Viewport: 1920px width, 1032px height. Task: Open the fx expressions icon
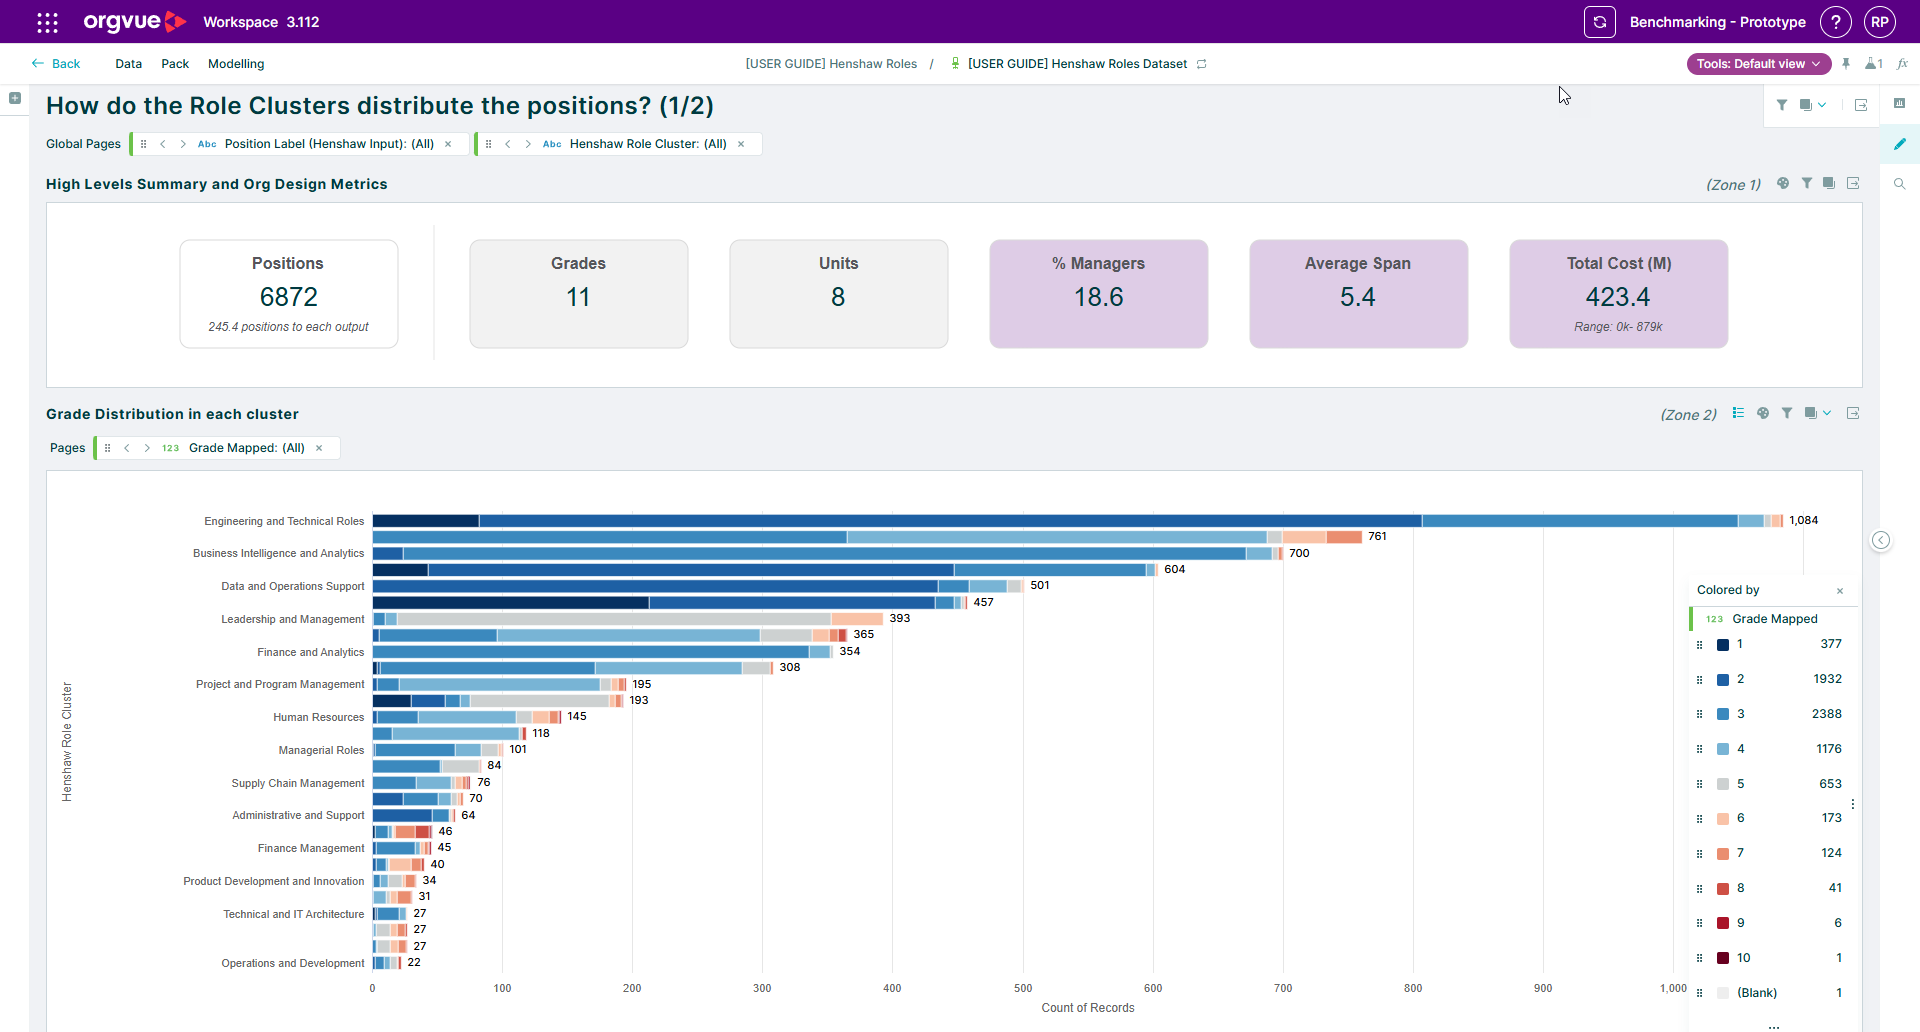(x=1903, y=64)
